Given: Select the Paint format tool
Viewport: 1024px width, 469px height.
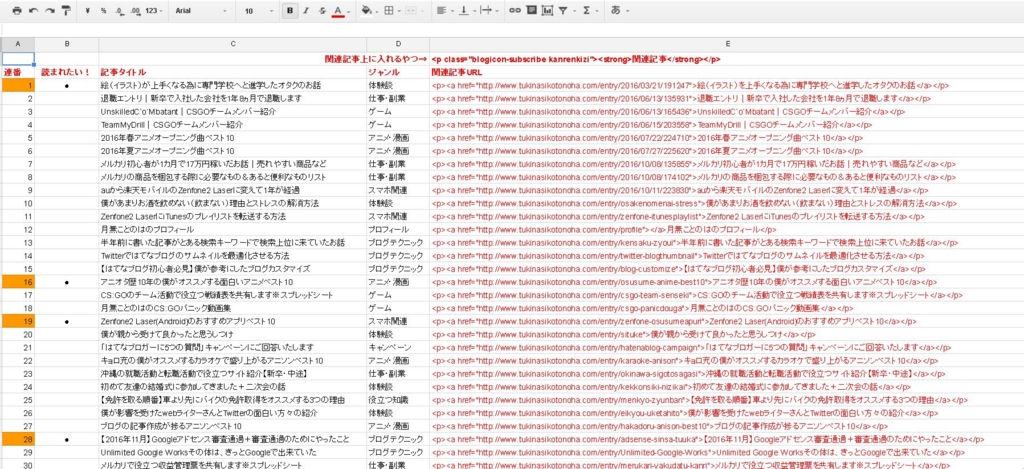Looking at the screenshot, I should 66,10.
